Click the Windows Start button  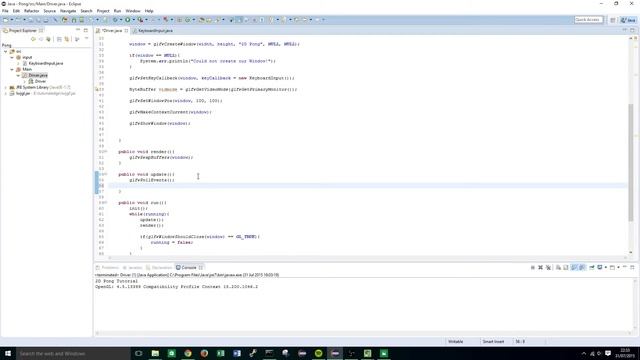(x=8, y=353)
